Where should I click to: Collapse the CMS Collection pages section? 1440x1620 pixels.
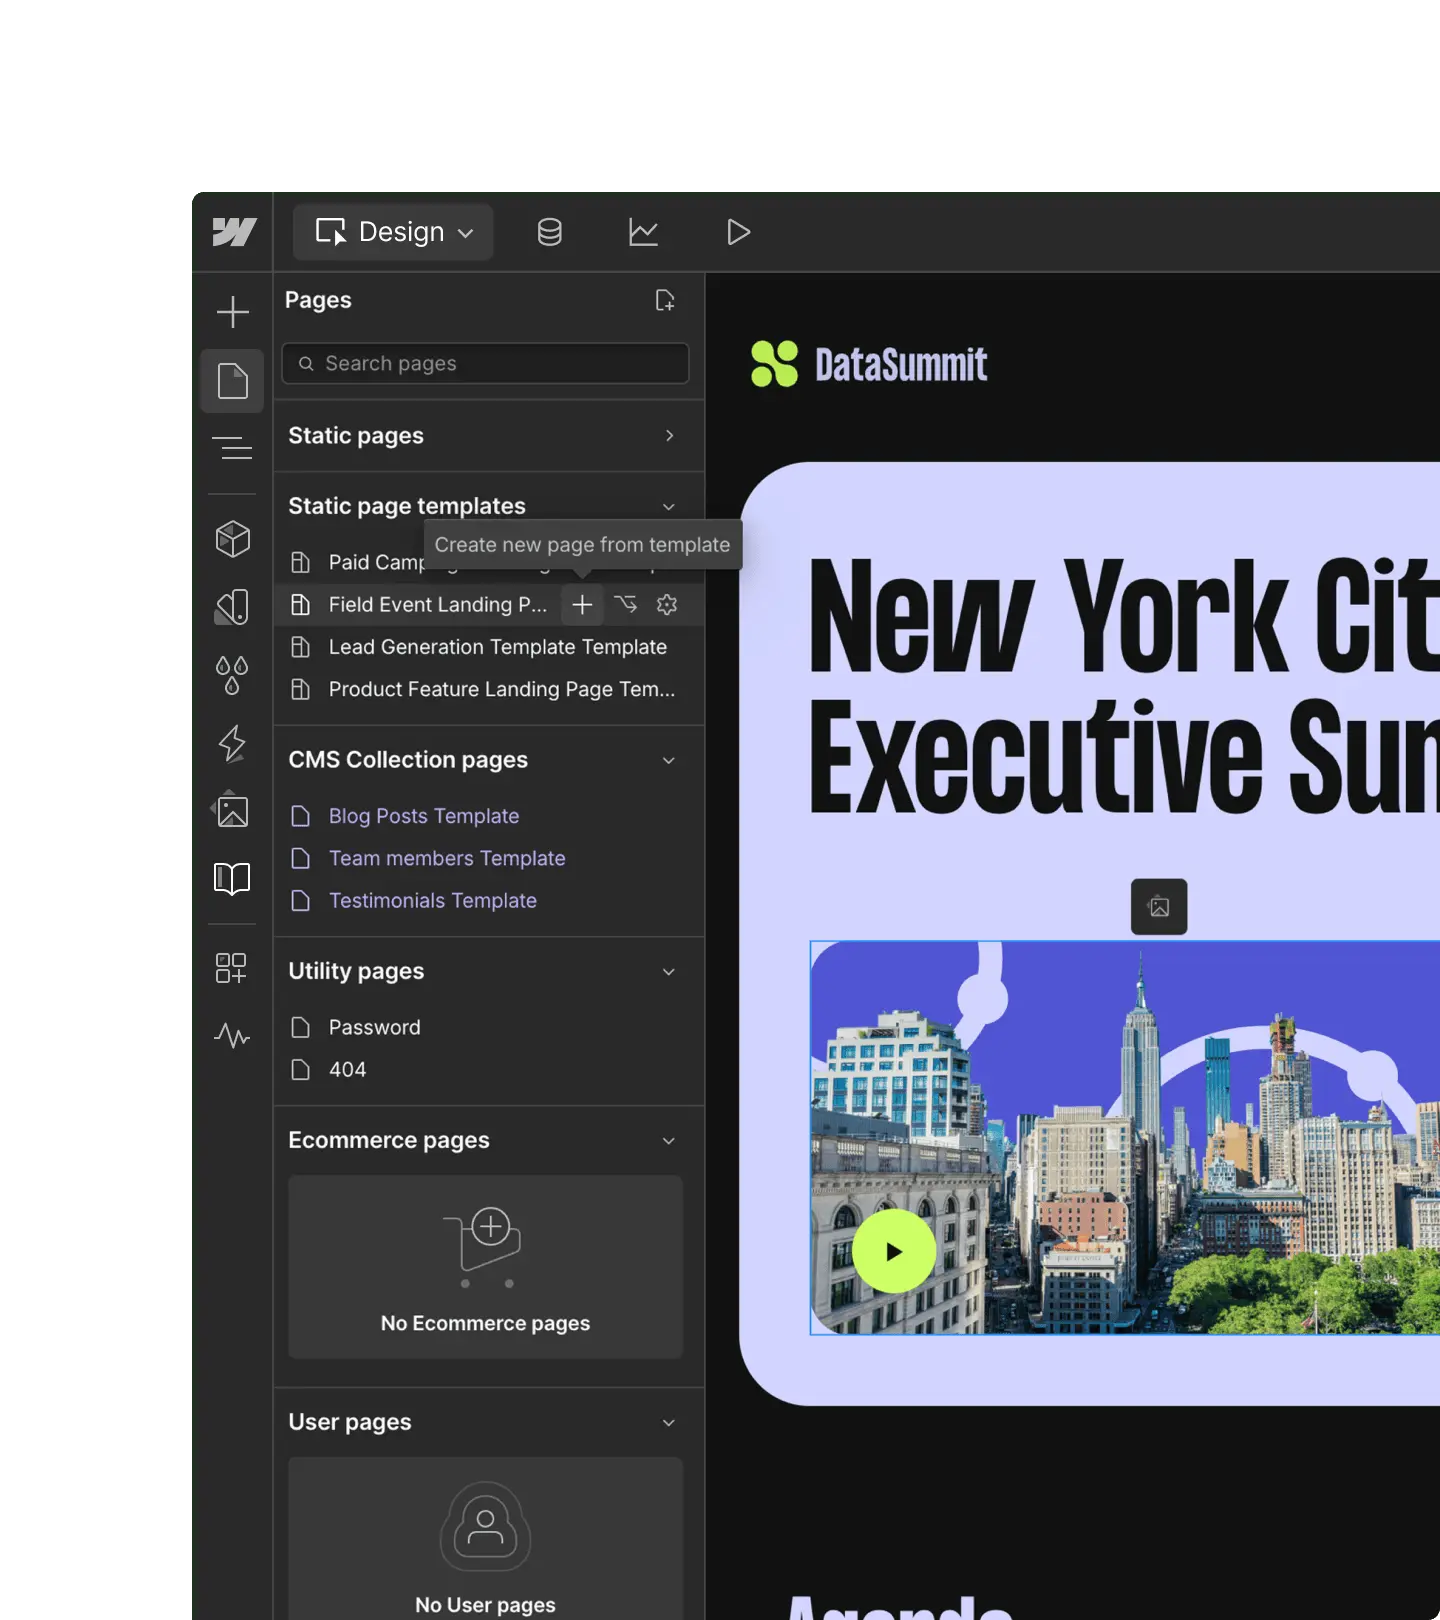coord(669,760)
